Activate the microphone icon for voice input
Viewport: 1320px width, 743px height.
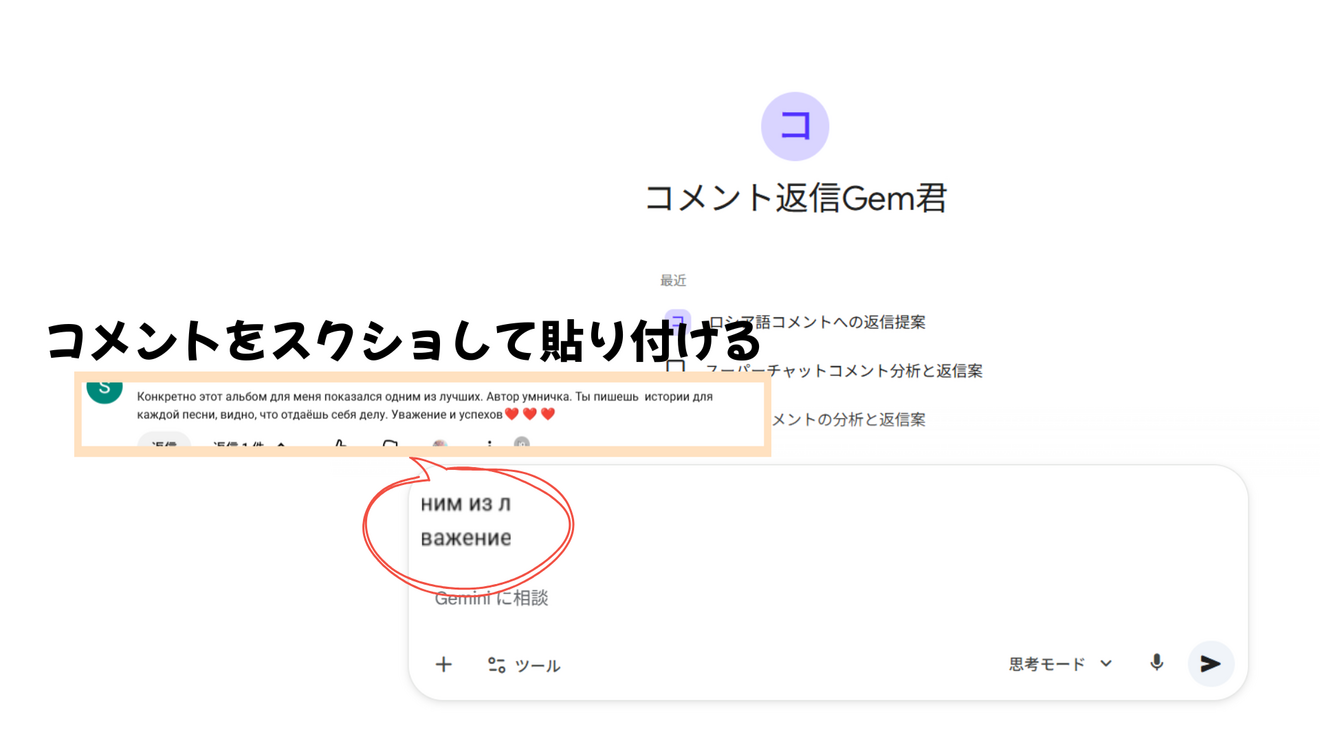1155,663
